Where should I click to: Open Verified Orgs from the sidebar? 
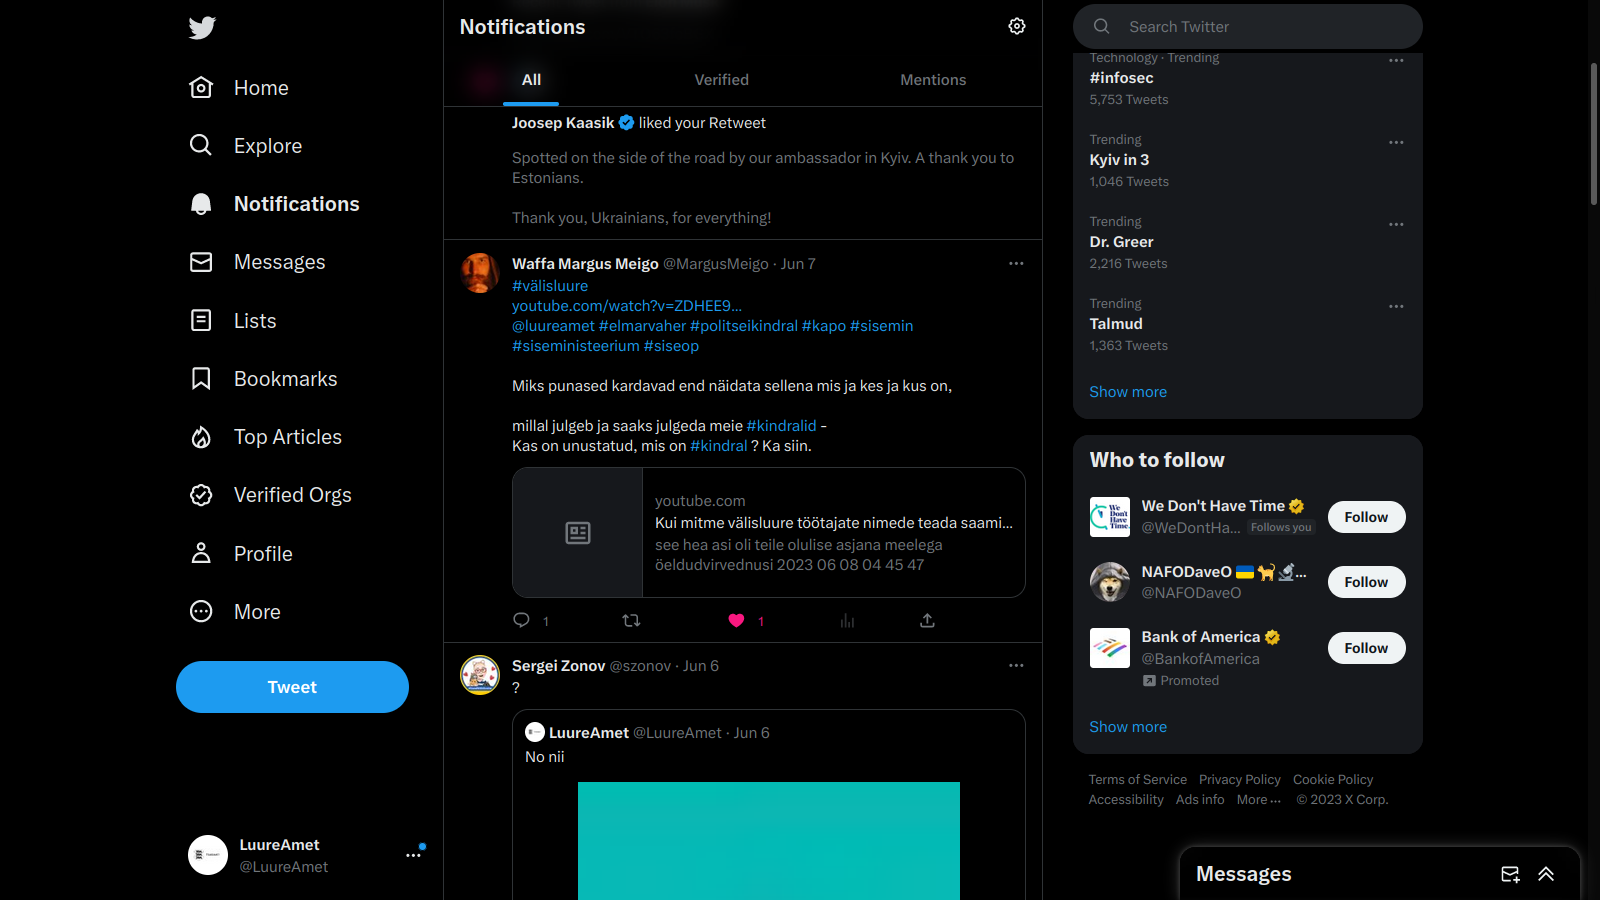[x=270, y=495]
